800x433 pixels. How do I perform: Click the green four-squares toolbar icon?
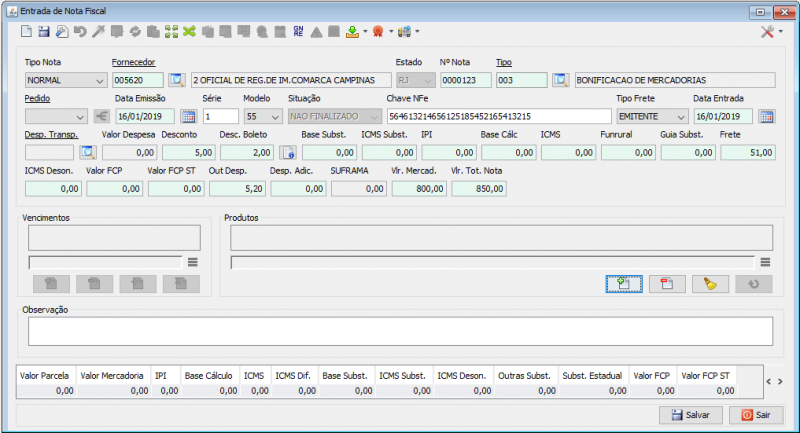[171, 32]
